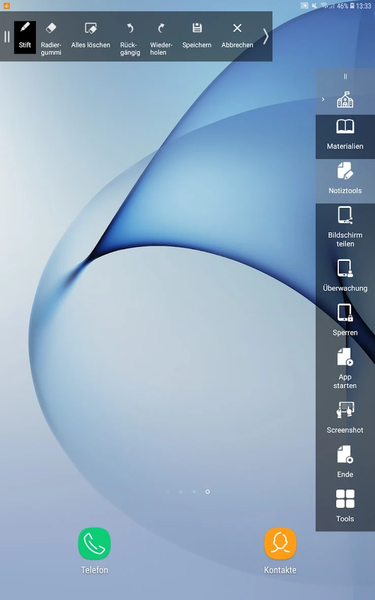Tap the 13:33 clock in status bar

363,6
